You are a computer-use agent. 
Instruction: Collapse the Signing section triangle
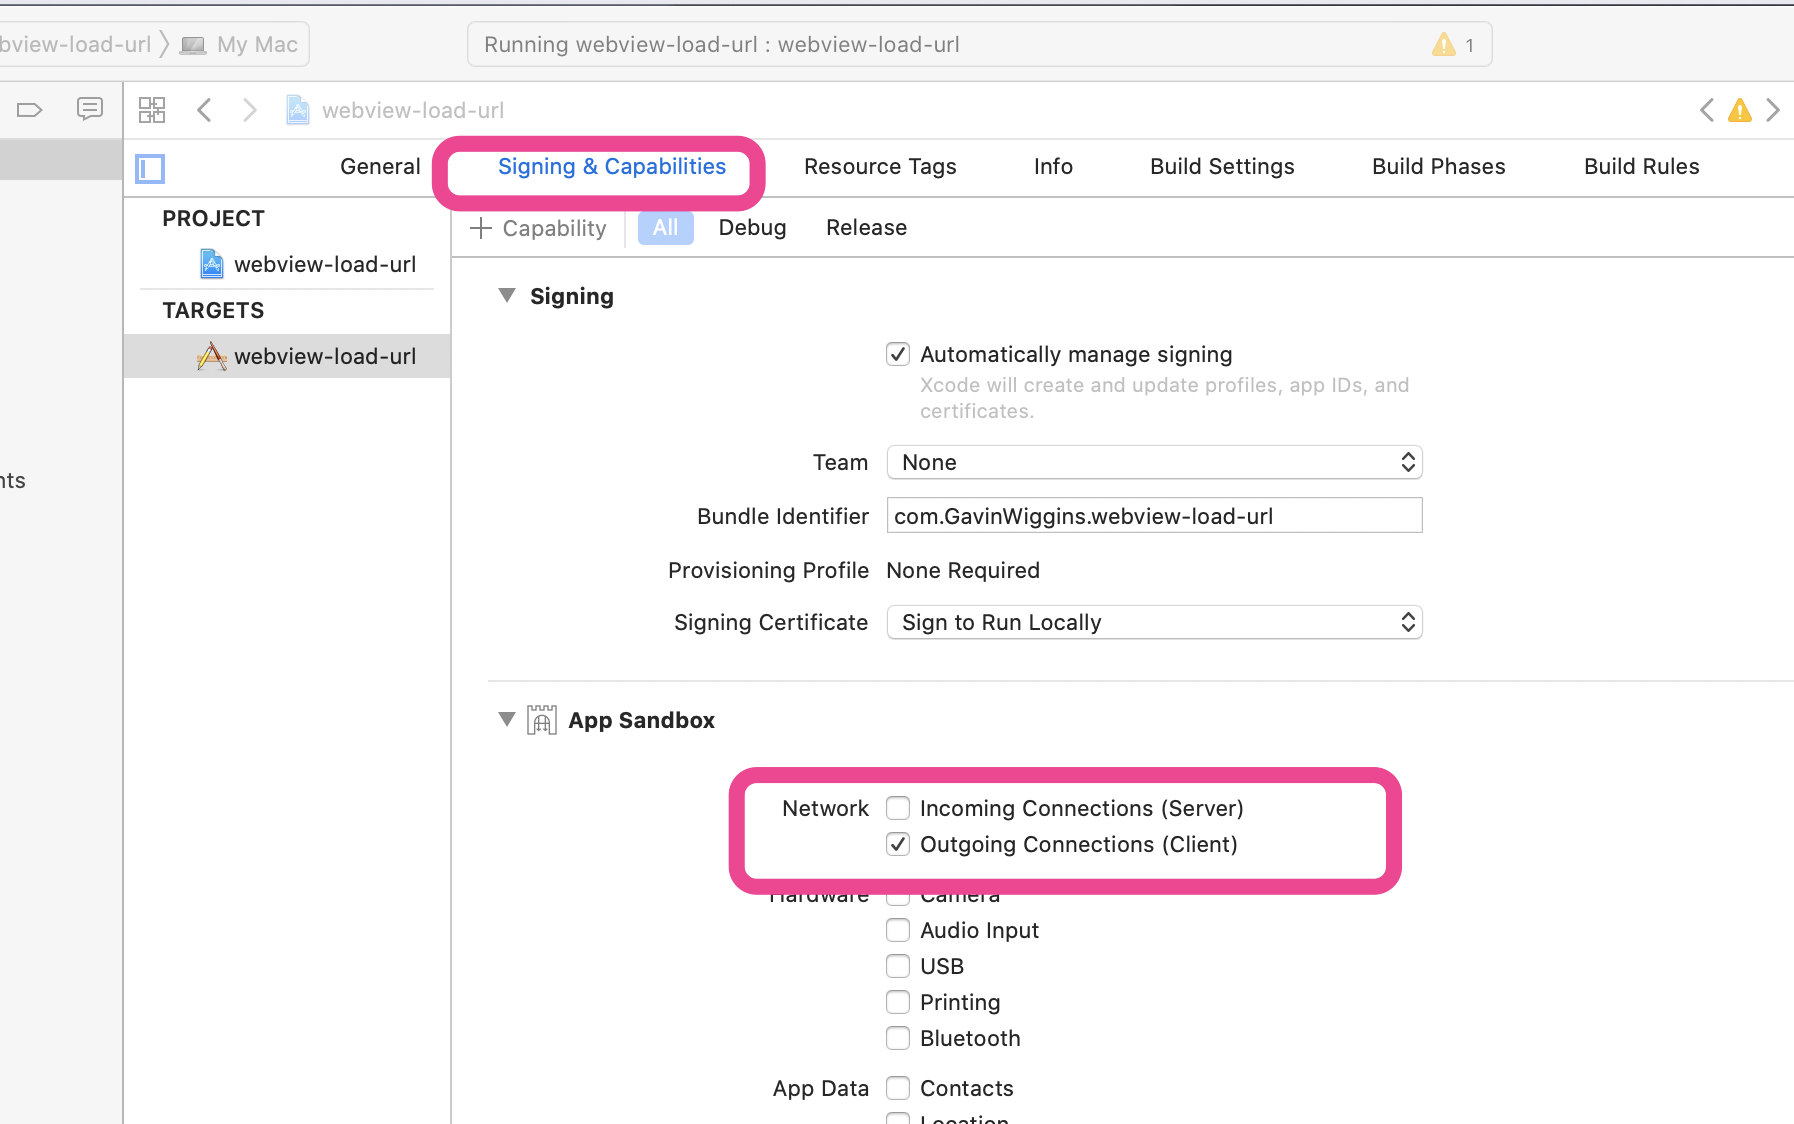point(507,296)
